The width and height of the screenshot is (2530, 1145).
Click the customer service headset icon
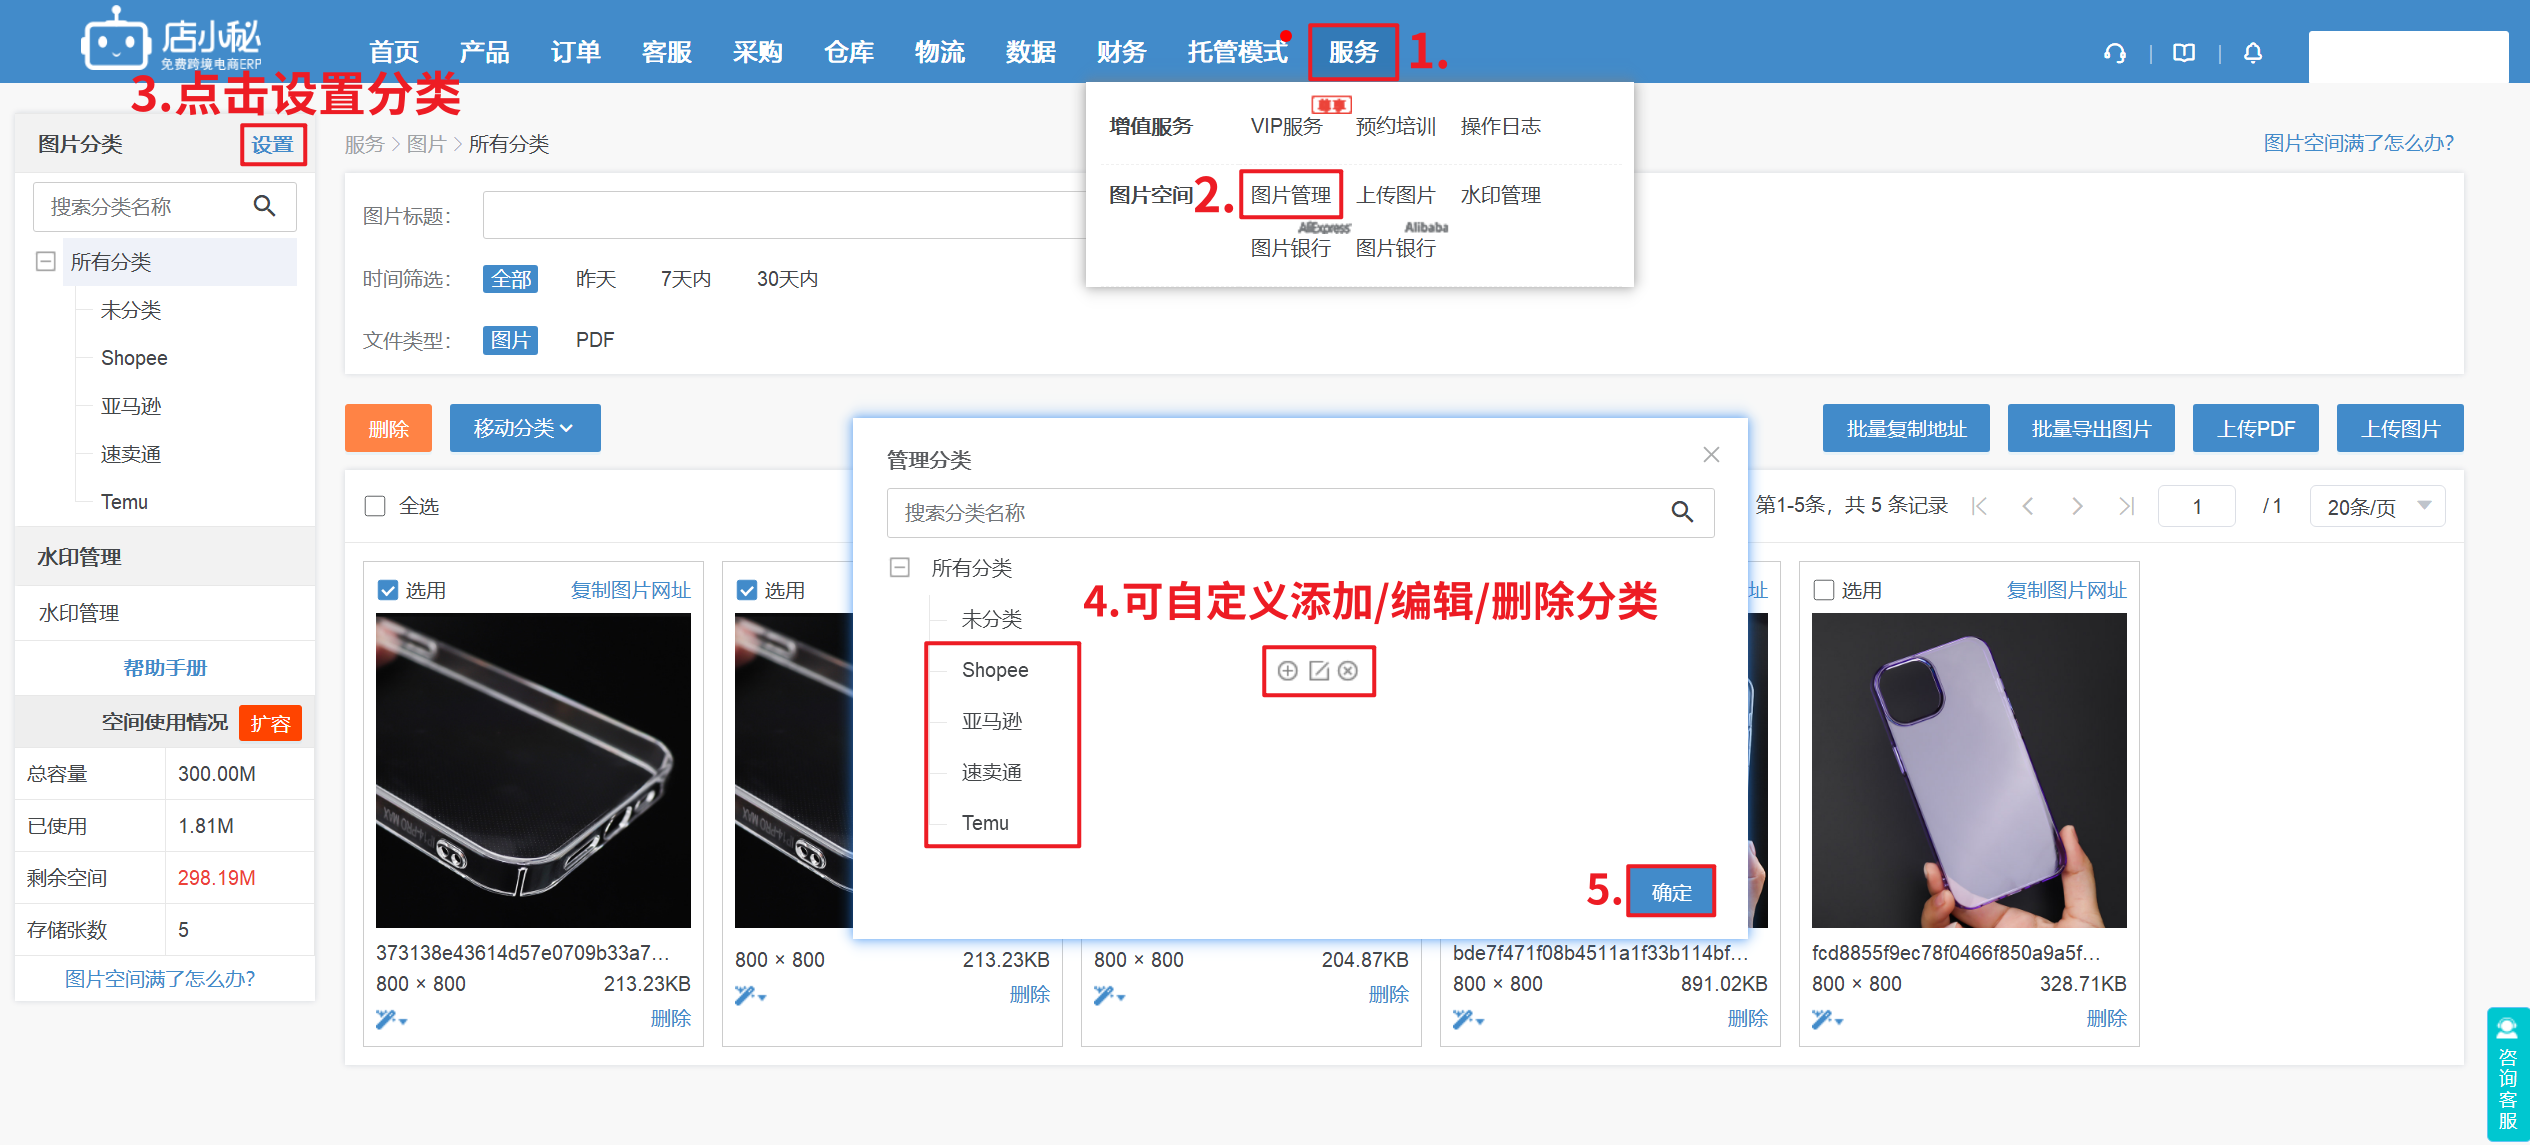coord(2114,53)
